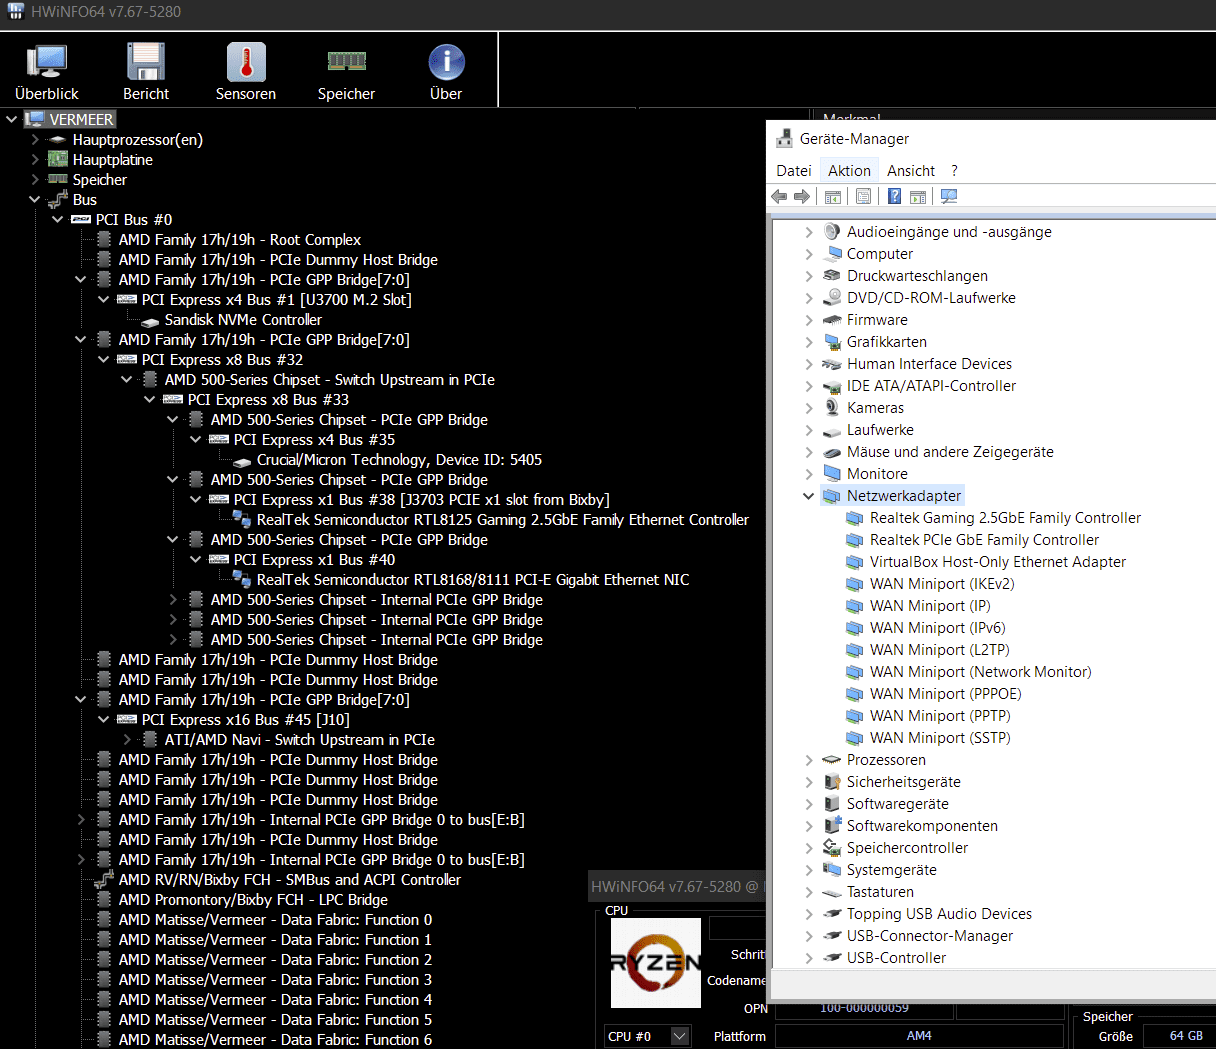Select WAN Miniport (IKEv2)
This screenshot has height=1049, width=1216.
click(x=942, y=584)
